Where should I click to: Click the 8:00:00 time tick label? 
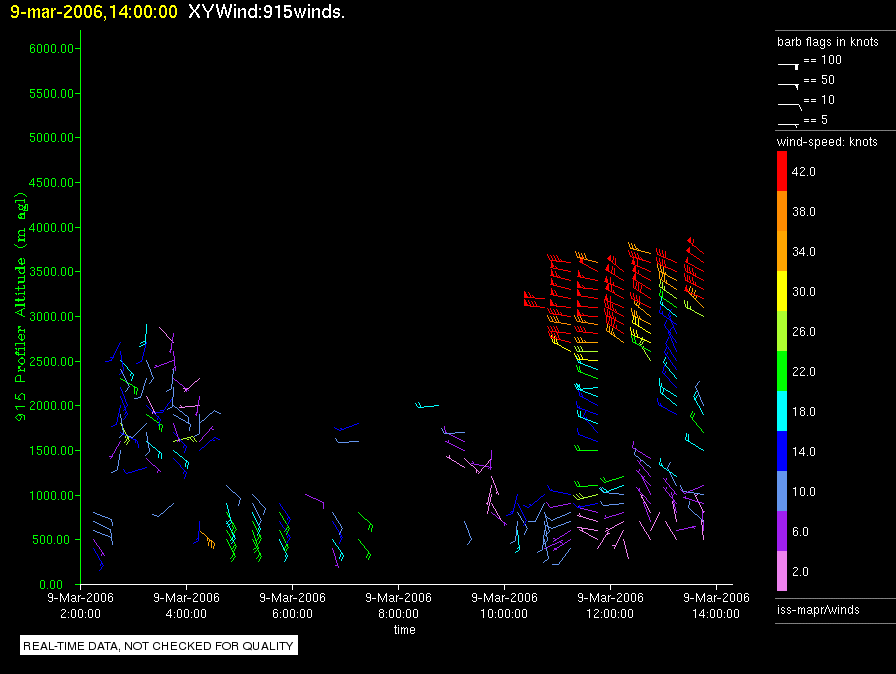[x=398, y=614]
